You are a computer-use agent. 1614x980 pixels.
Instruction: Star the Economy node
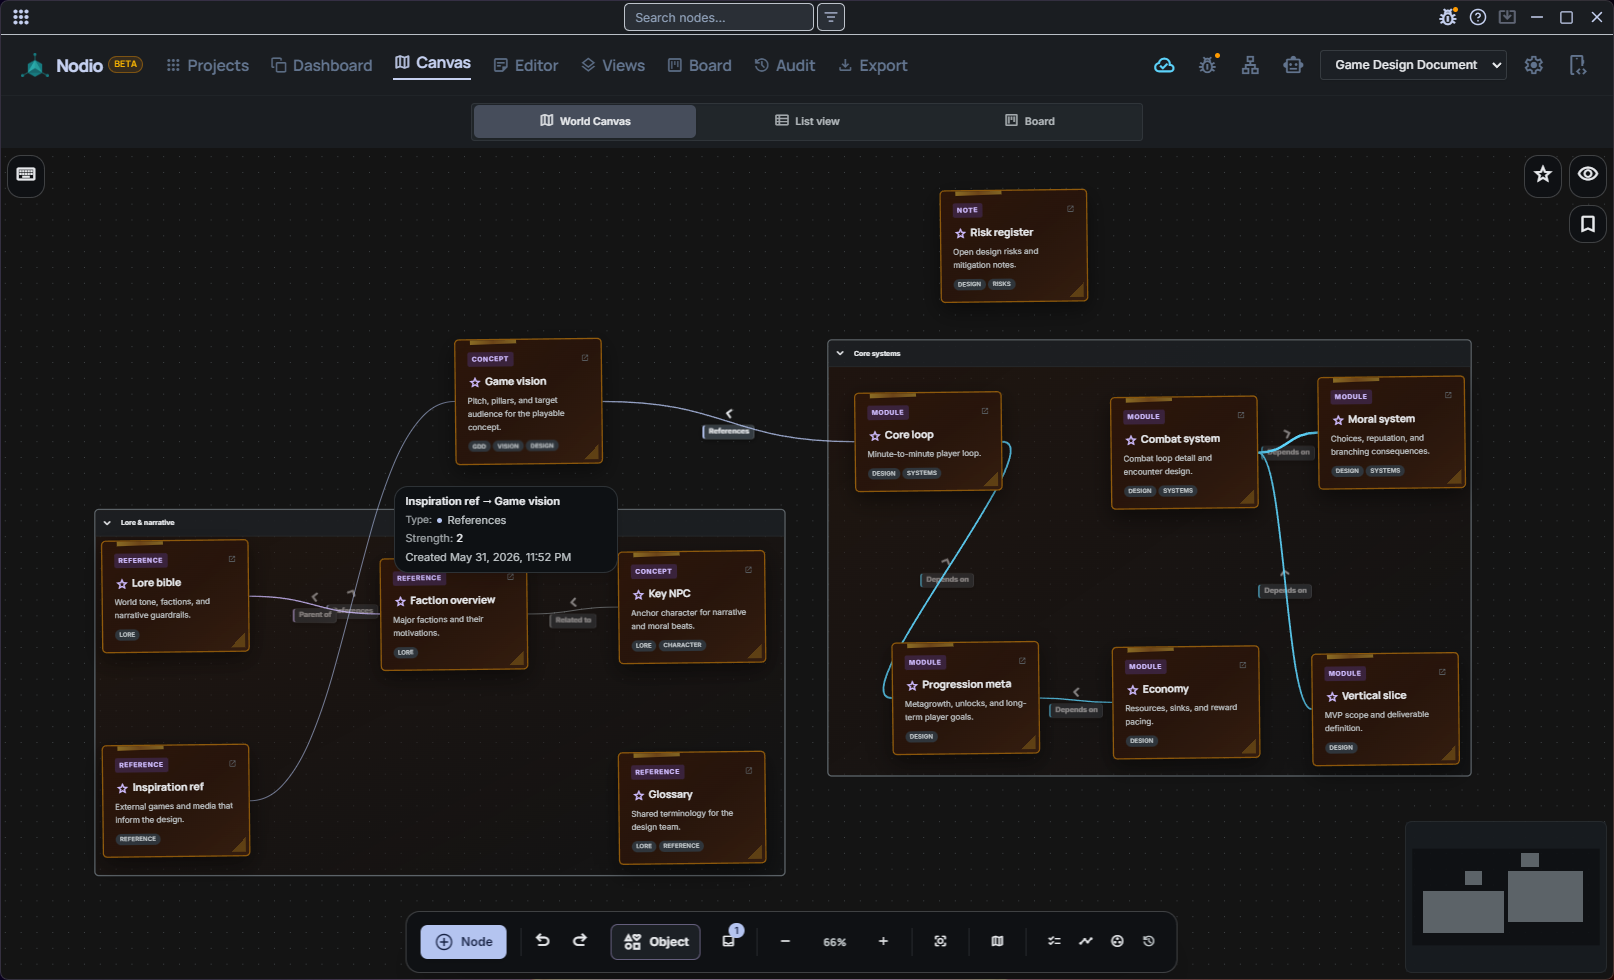point(1133,690)
